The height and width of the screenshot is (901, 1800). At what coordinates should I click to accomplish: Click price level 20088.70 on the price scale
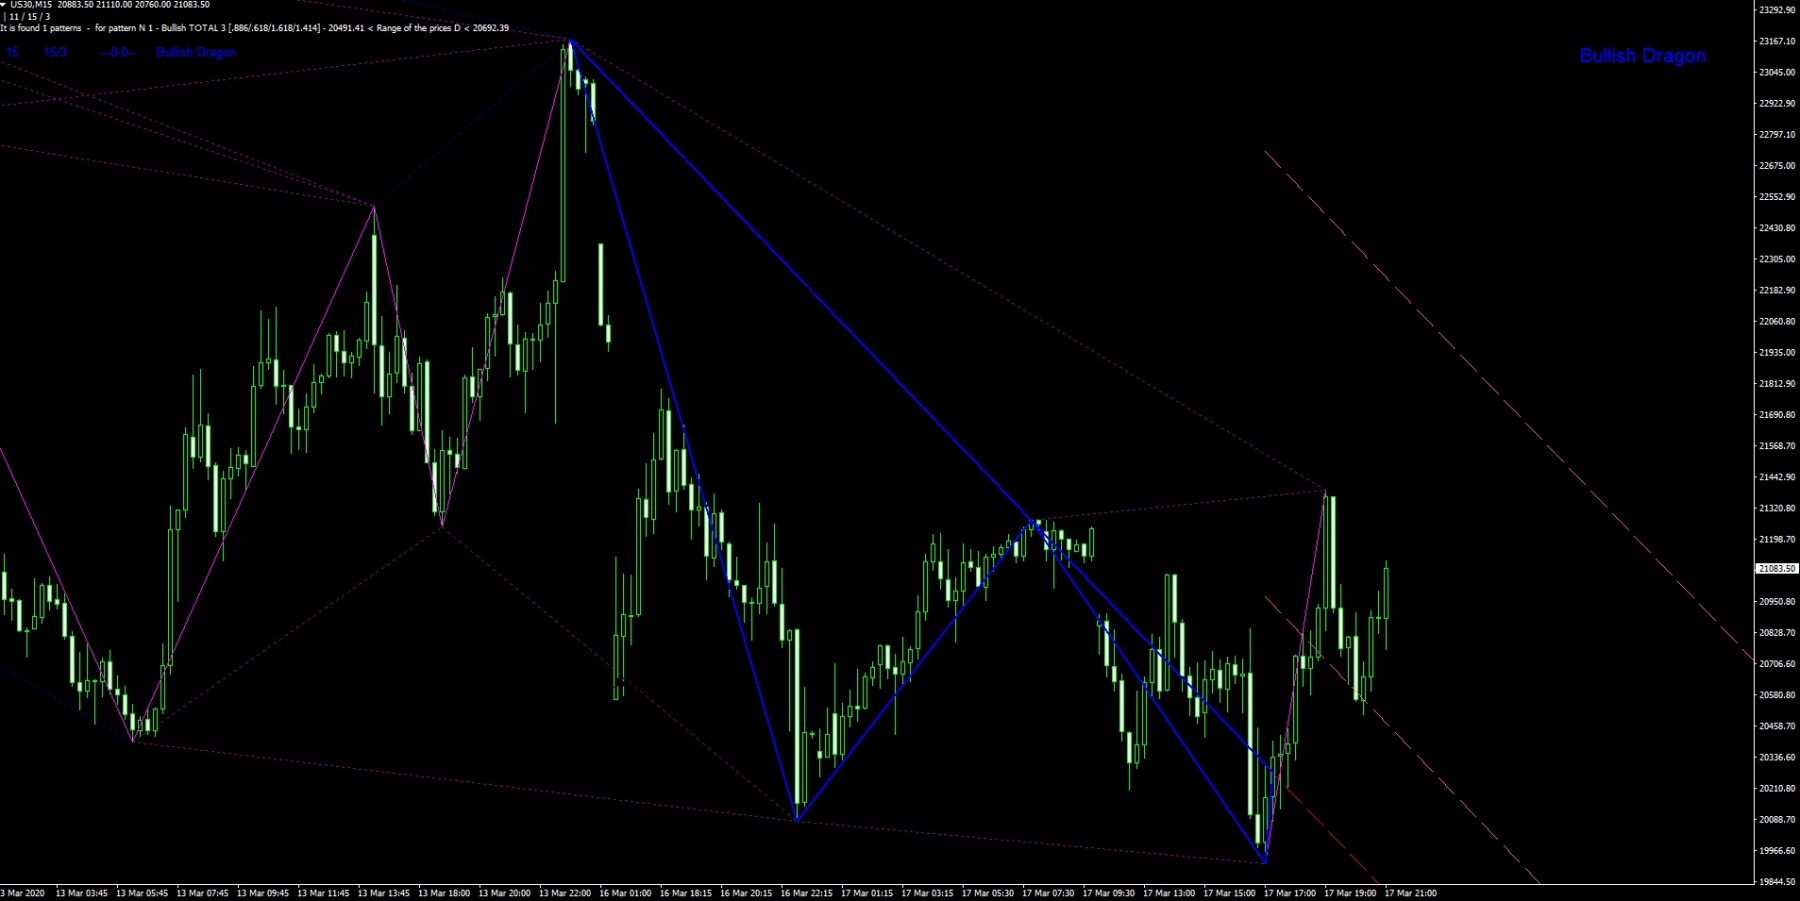click(1777, 819)
